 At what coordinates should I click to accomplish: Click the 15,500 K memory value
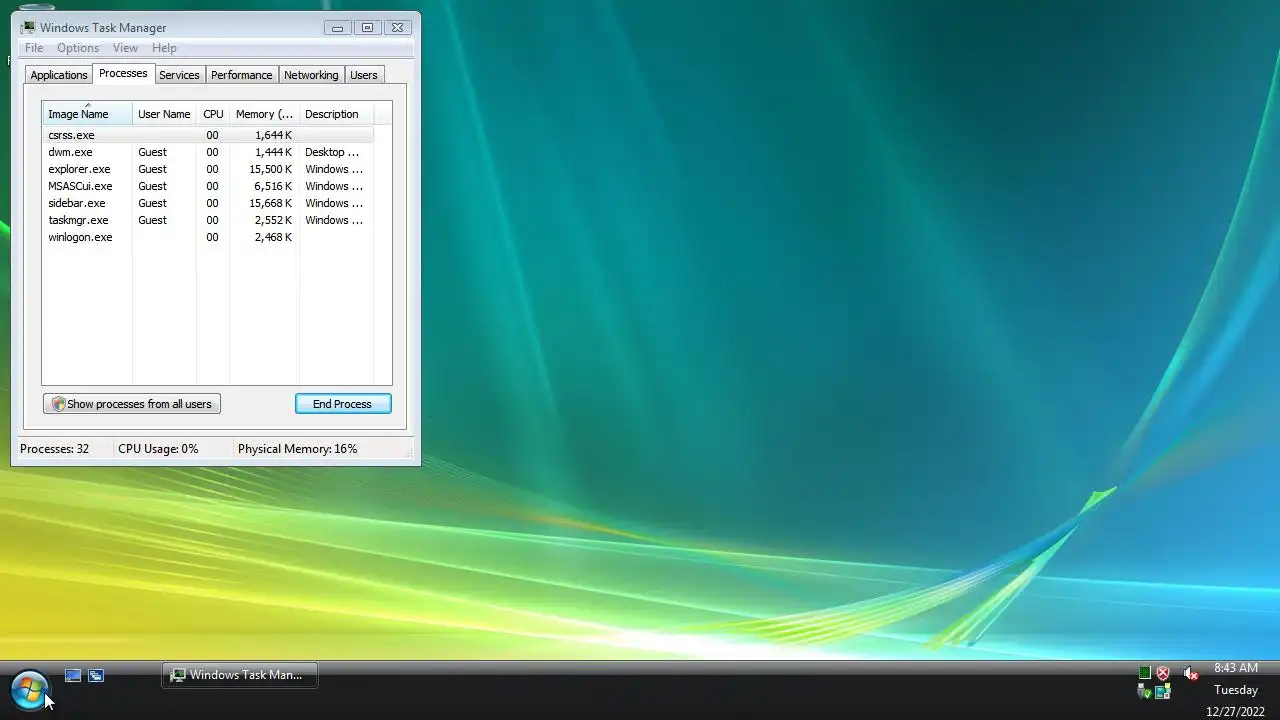click(x=270, y=169)
